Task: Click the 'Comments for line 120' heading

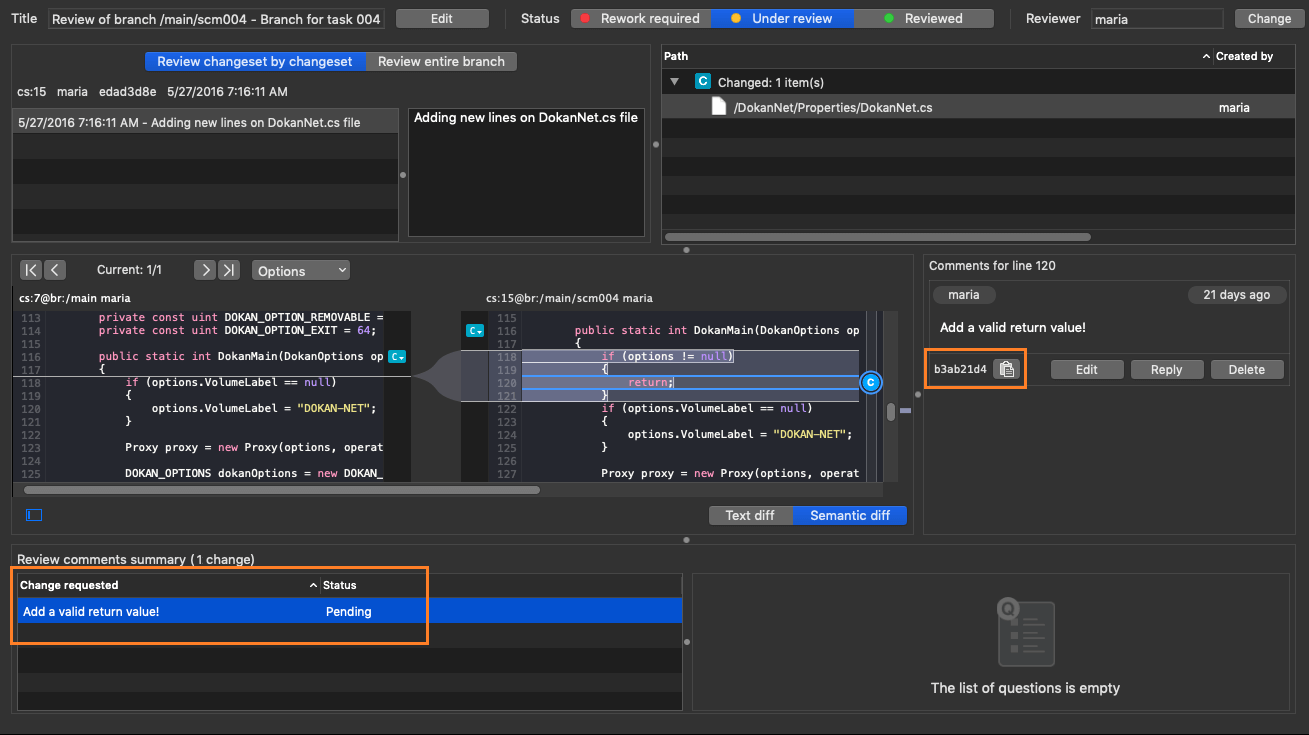Action: coord(992,265)
